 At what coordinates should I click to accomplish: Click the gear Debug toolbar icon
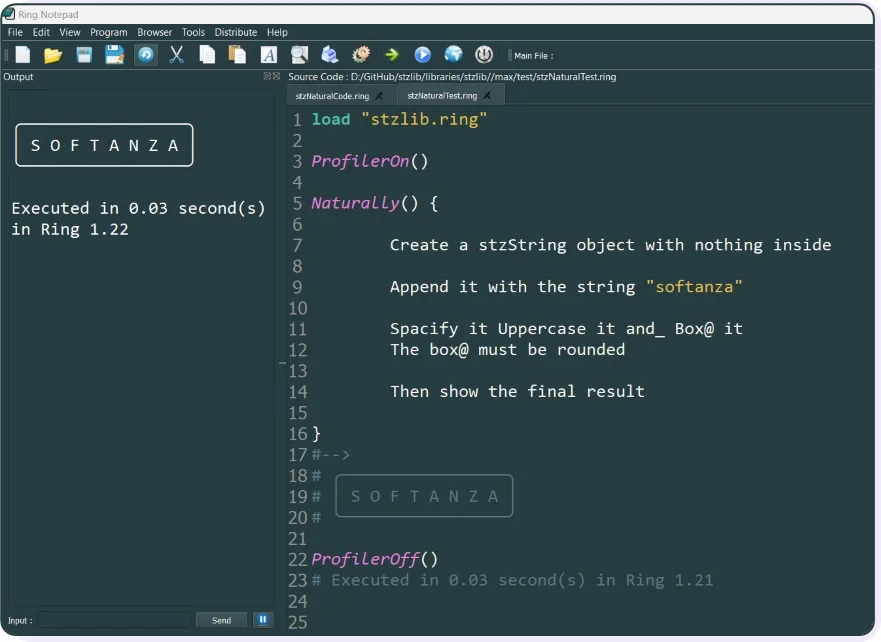point(361,55)
